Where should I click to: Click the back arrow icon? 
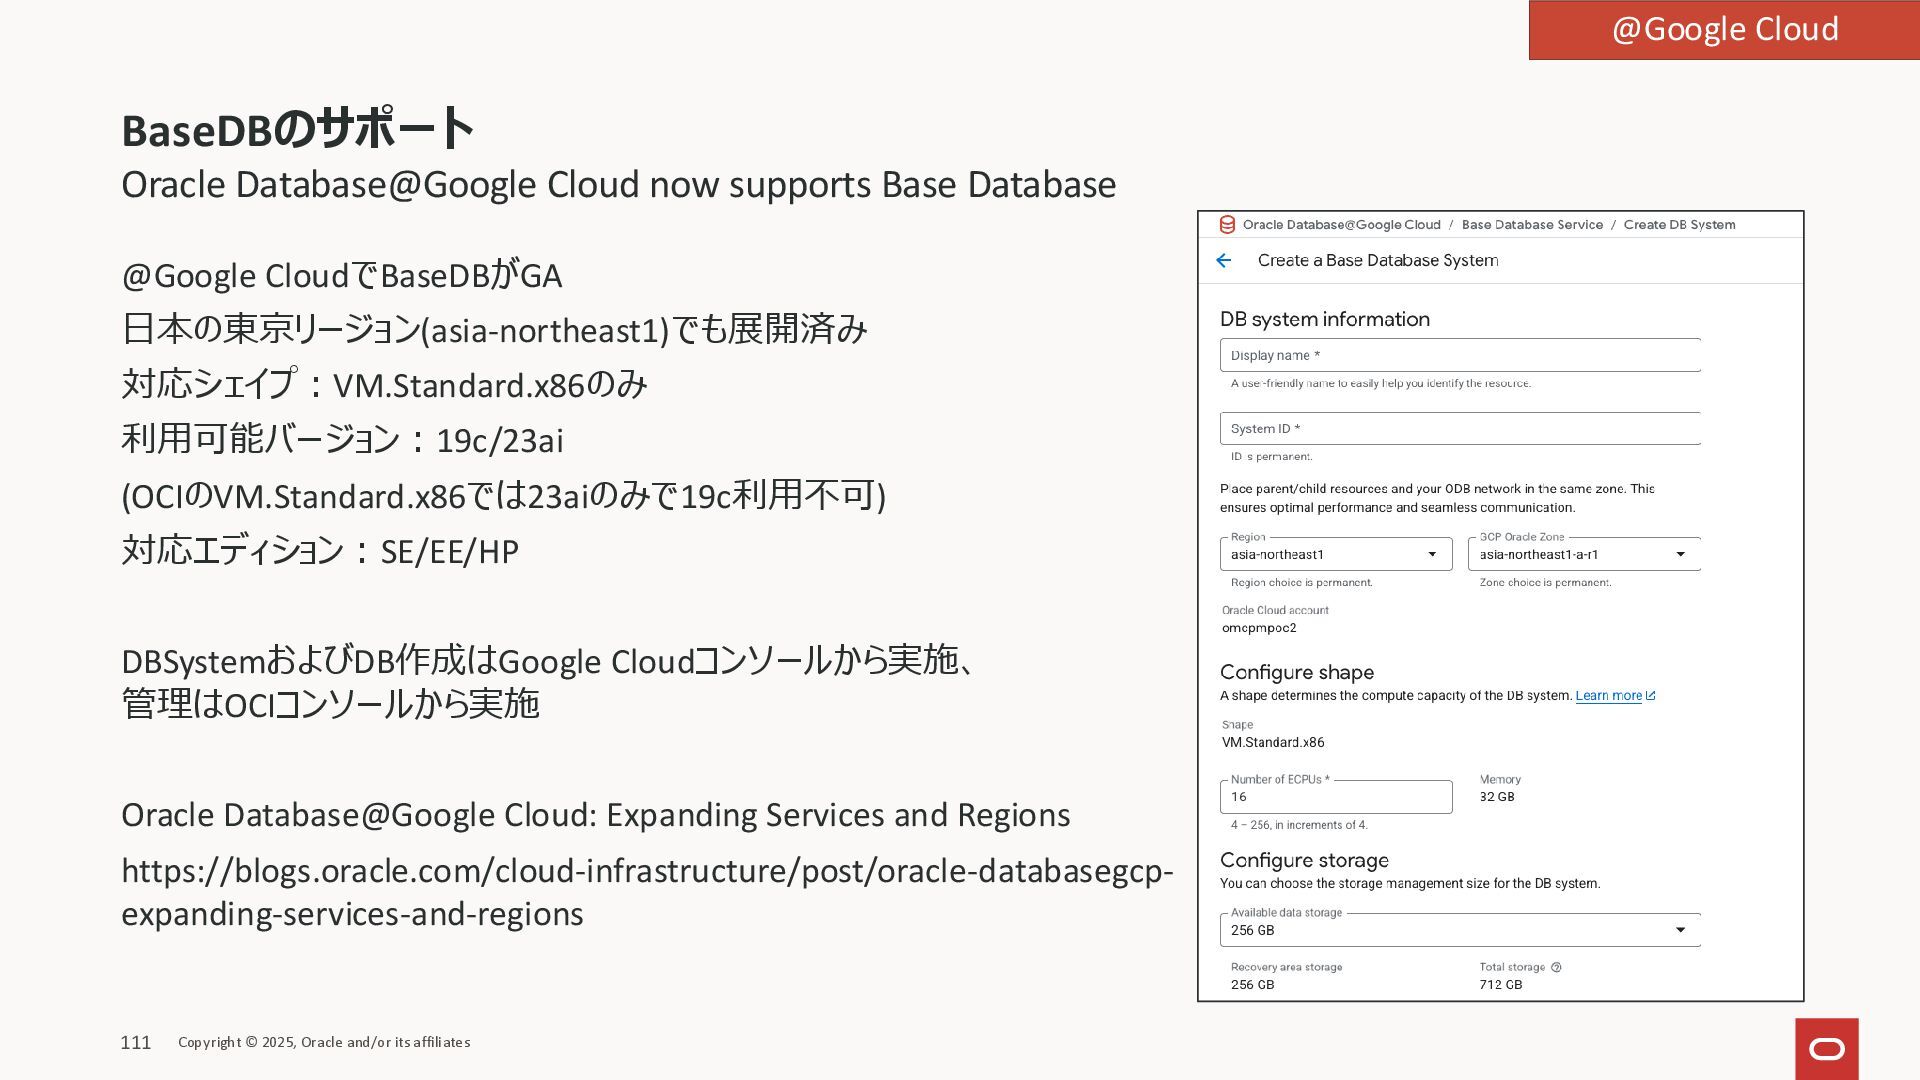click(1223, 261)
